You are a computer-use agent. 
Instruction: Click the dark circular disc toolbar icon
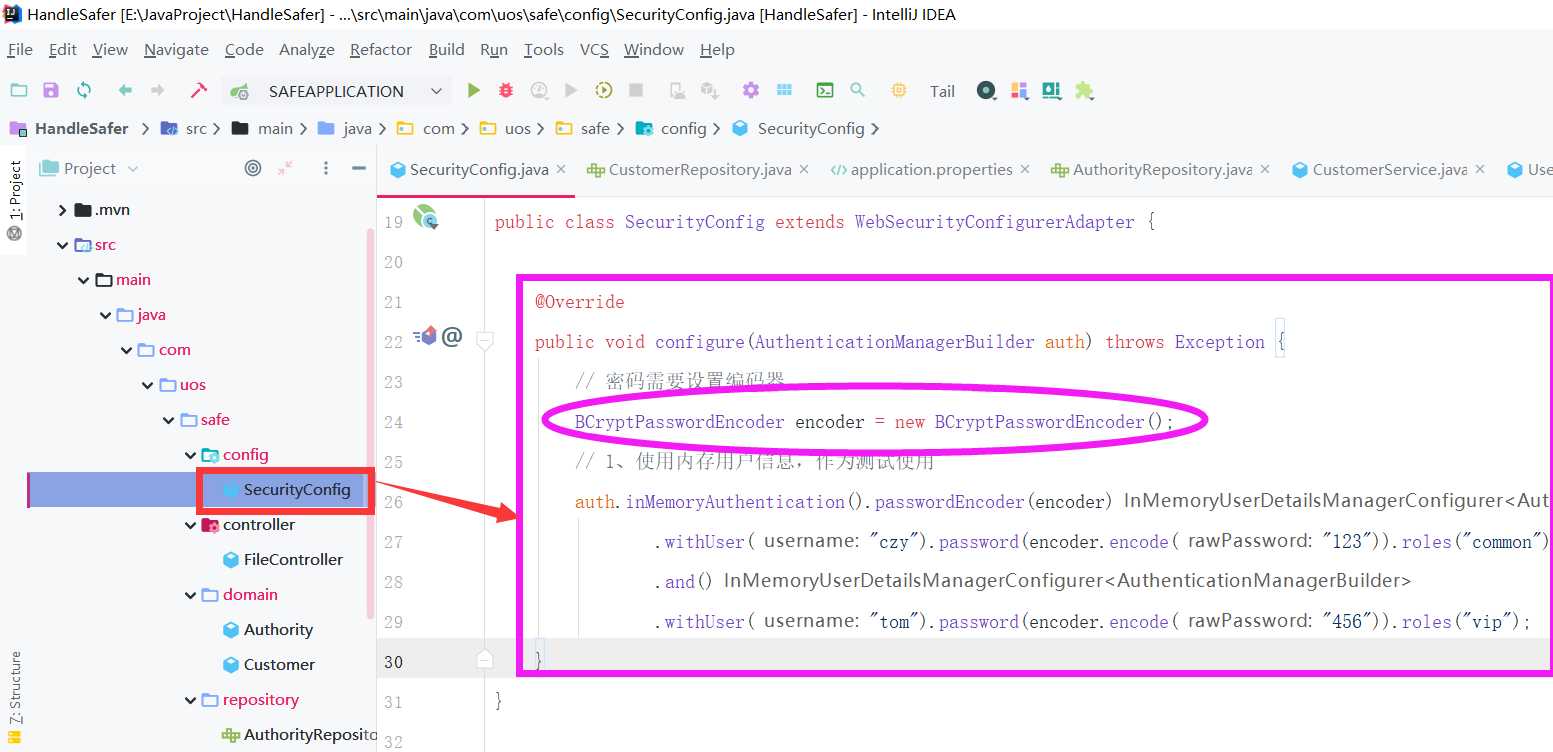(987, 91)
